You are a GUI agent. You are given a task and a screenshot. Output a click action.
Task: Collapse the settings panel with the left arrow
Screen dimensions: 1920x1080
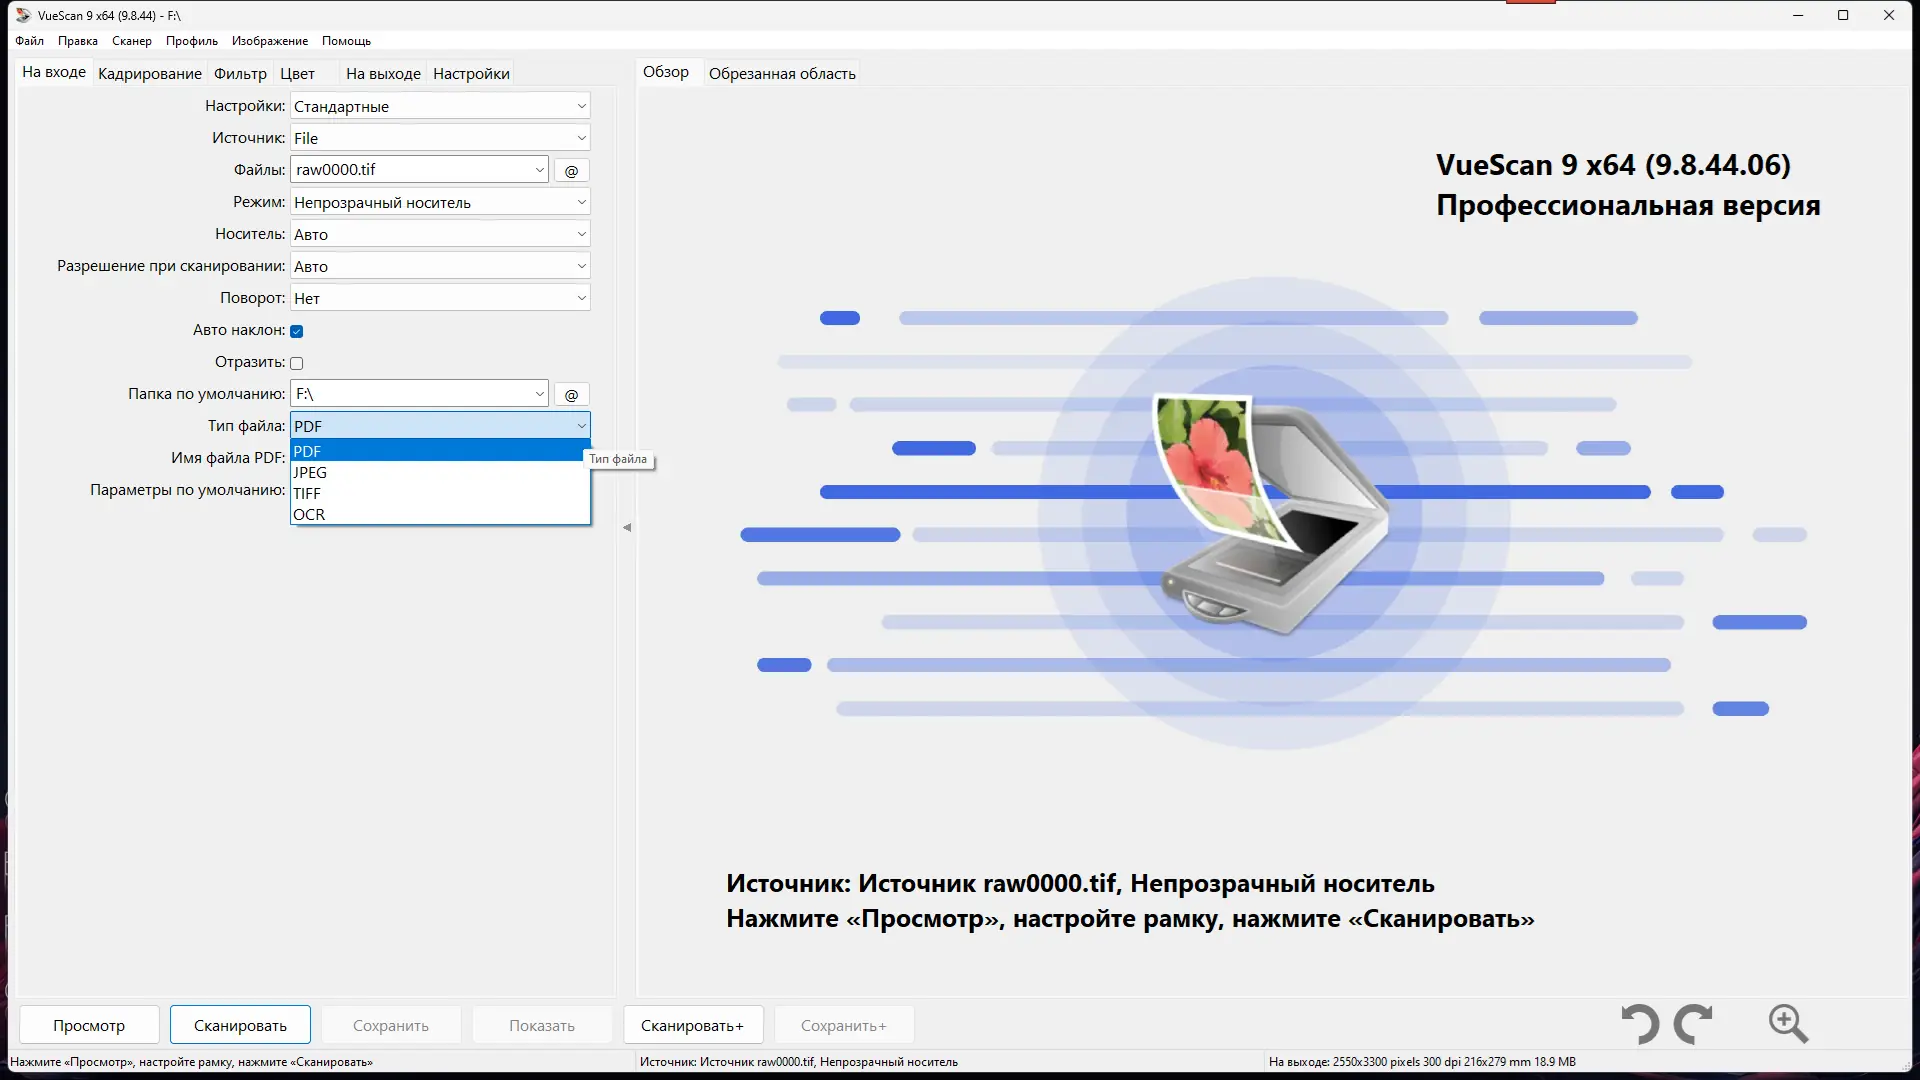click(x=627, y=527)
